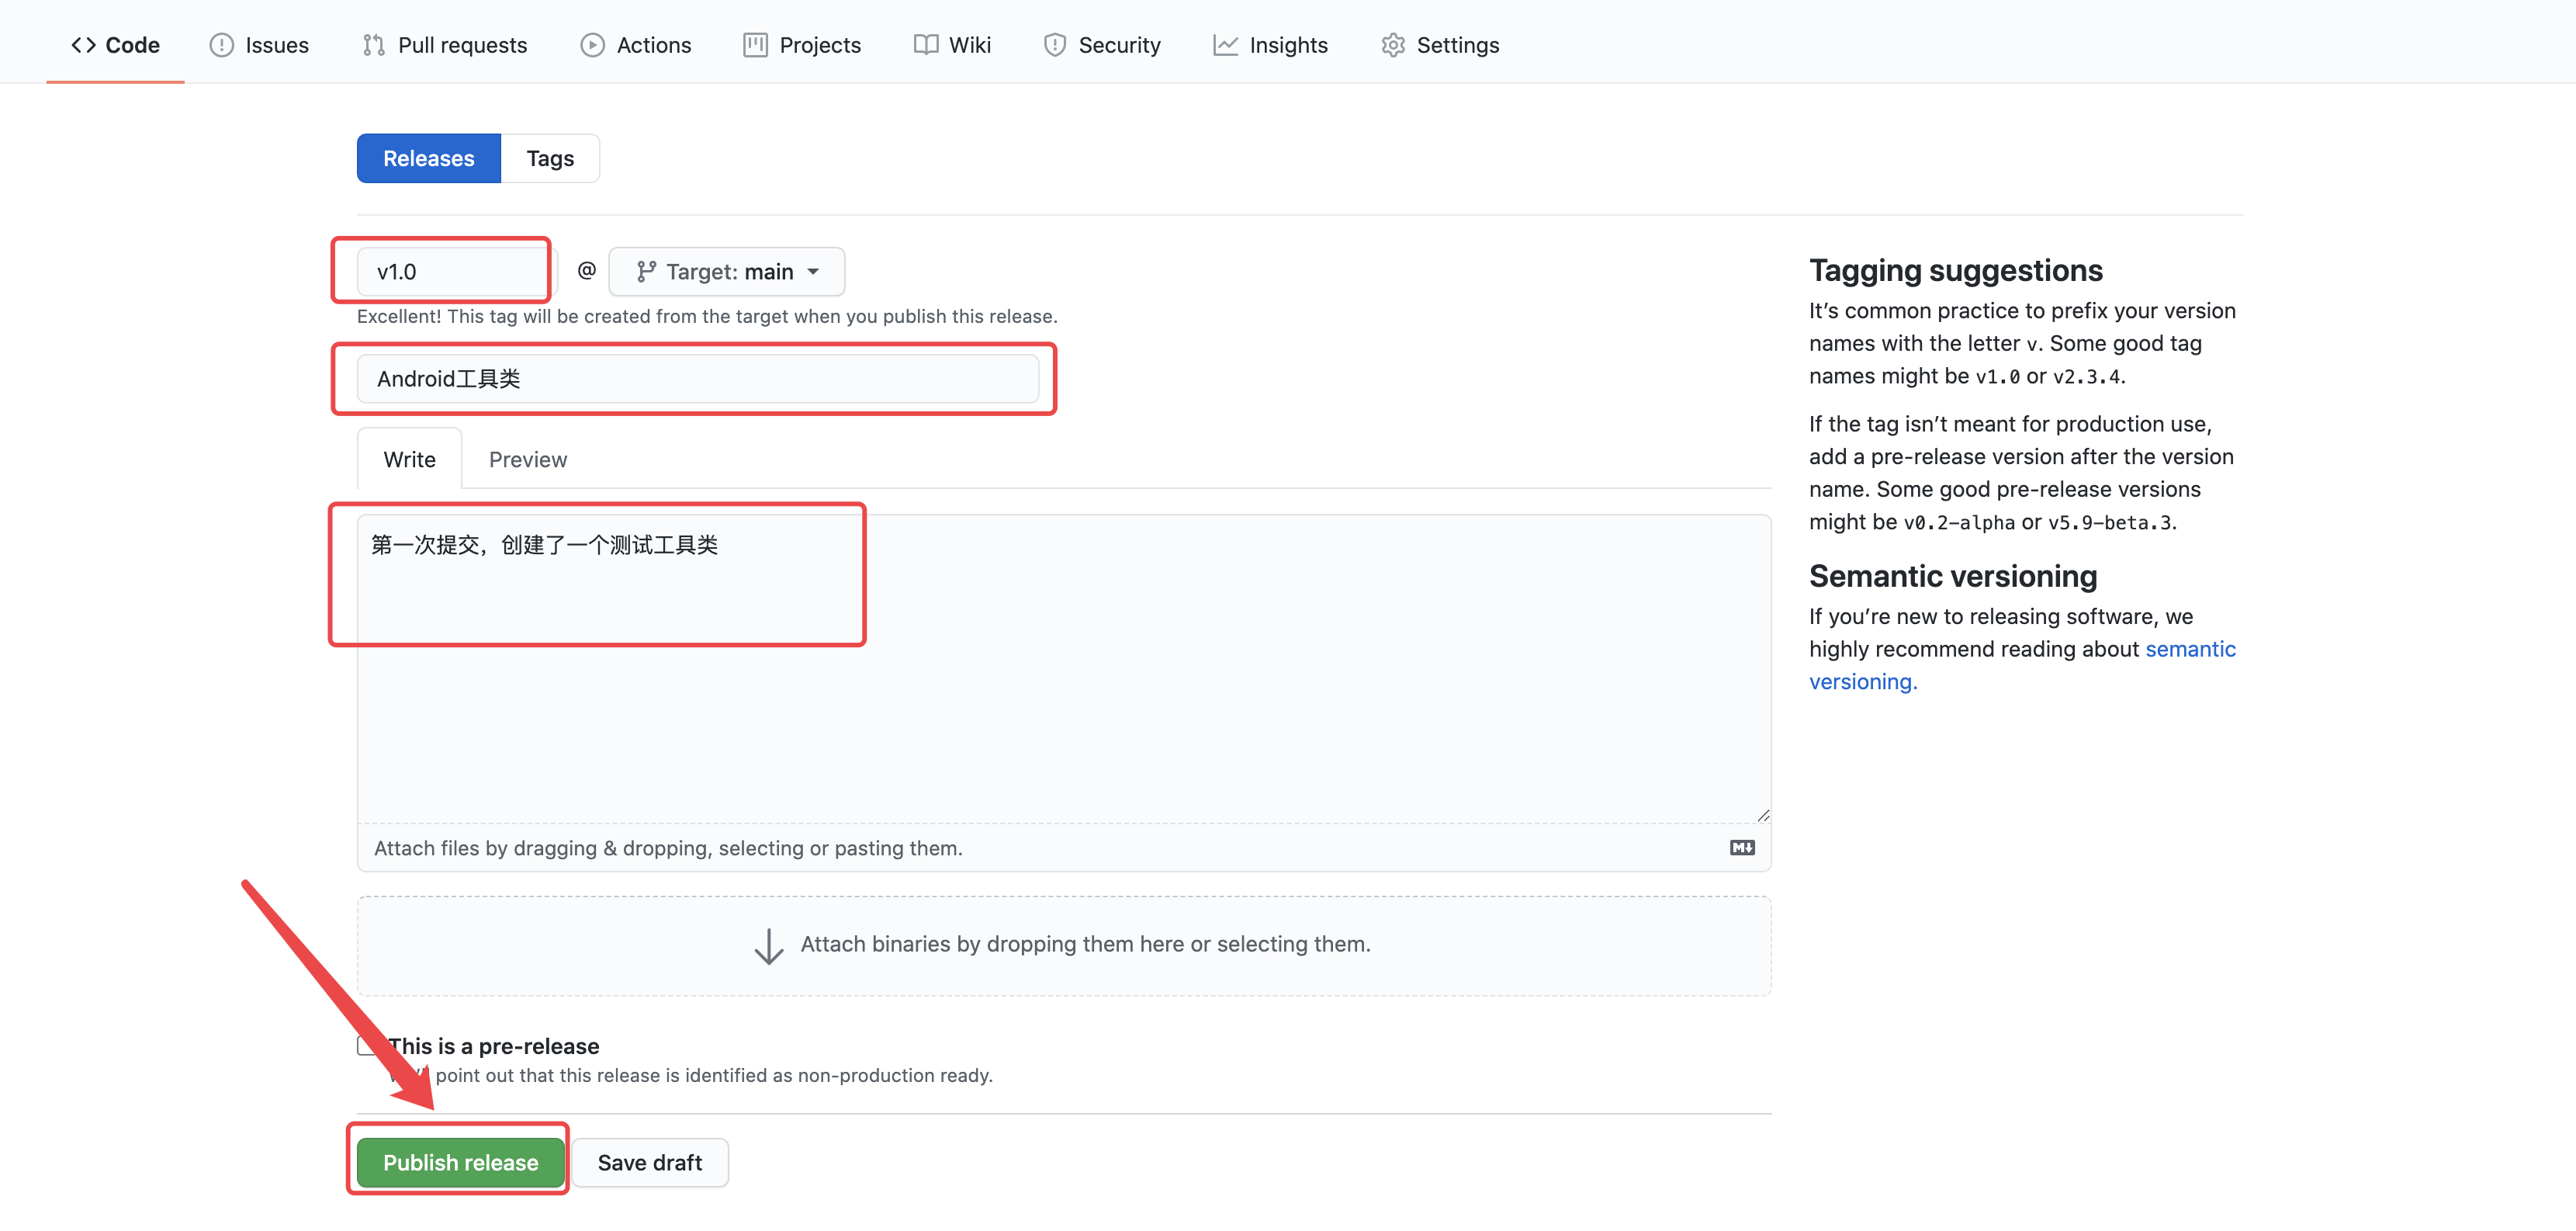
Task: Tick the pre-release checkbox
Action: [x=366, y=1046]
